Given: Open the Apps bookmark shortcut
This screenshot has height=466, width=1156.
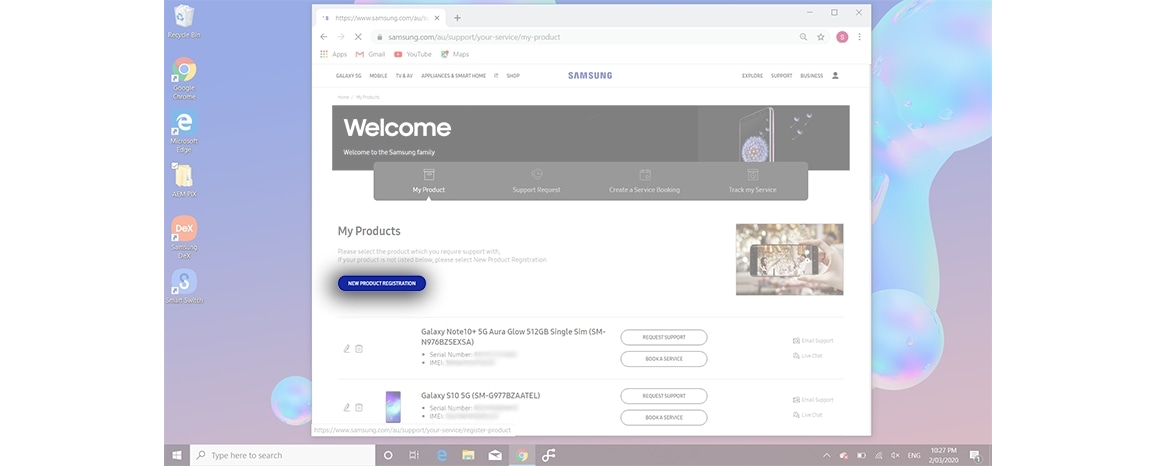Looking at the screenshot, I should [333, 54].
